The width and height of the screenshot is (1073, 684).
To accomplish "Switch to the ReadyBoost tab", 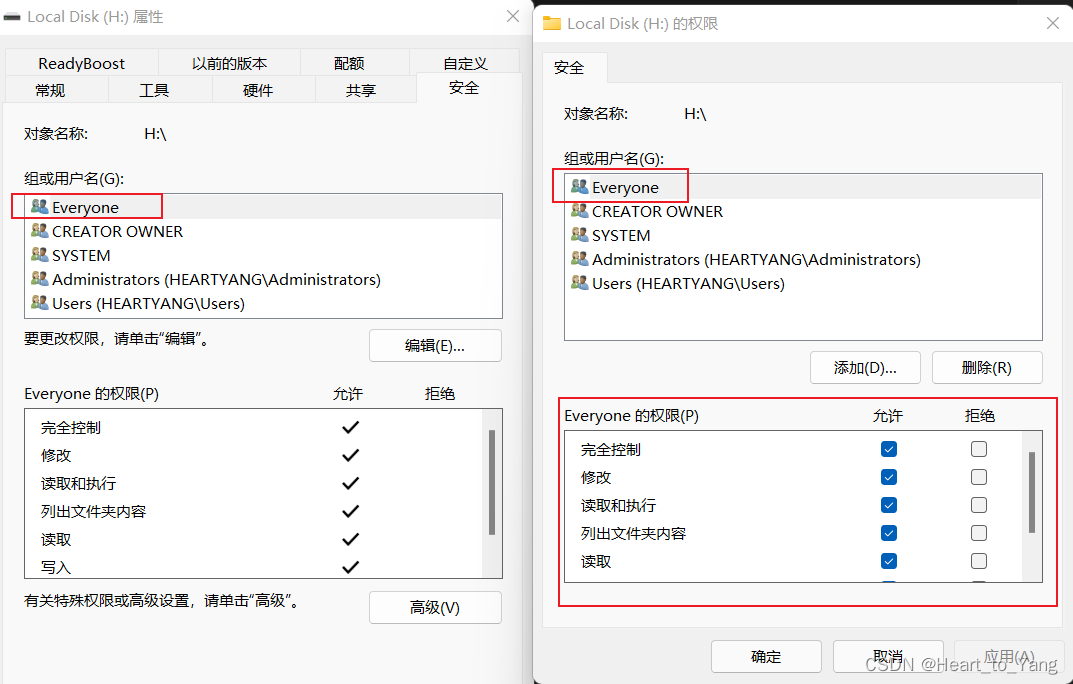I will (81, 62).
